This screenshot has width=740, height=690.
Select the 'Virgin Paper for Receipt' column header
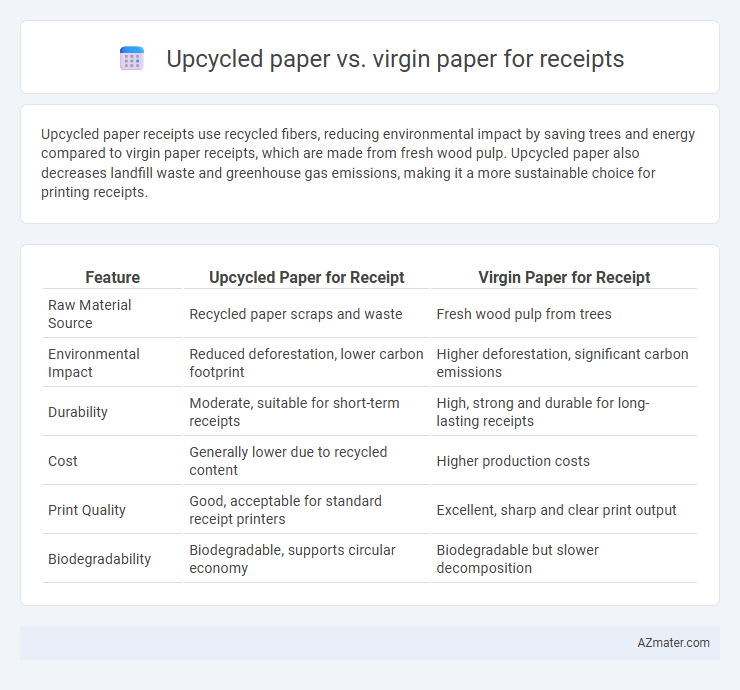[x=564, y=278]
